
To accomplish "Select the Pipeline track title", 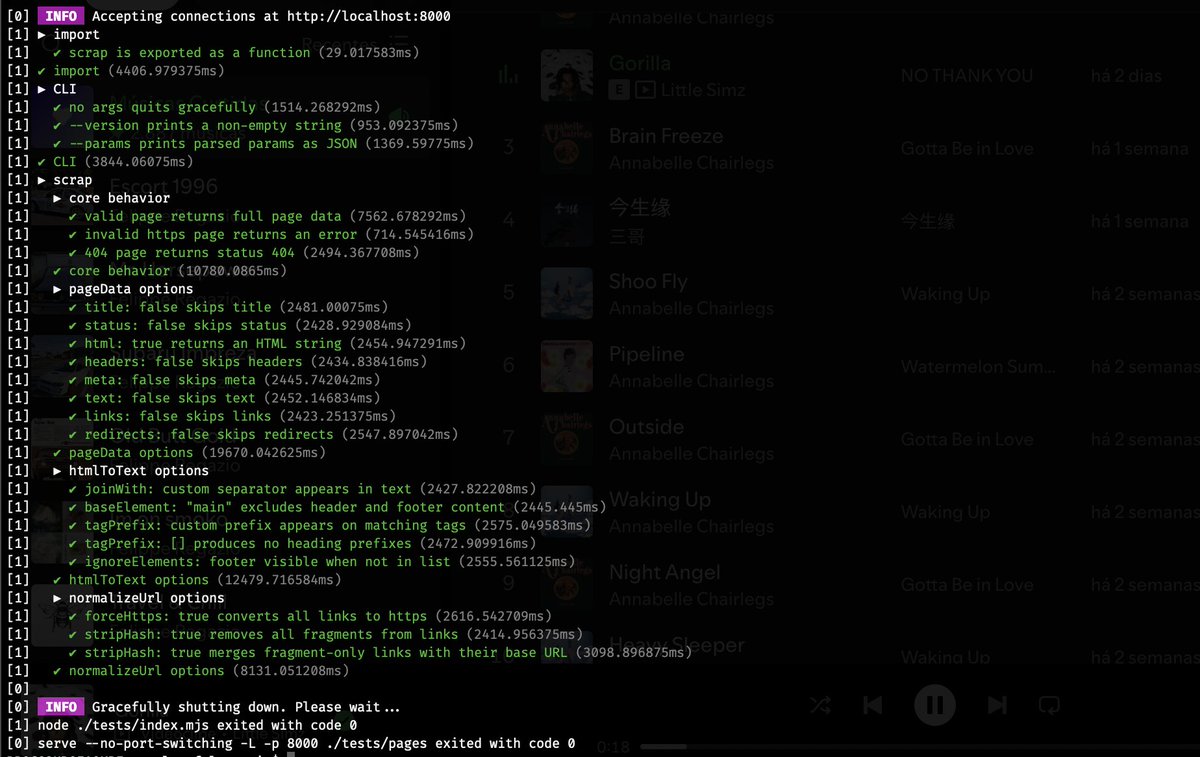I will pyautogui.click(x=647, y=355).
